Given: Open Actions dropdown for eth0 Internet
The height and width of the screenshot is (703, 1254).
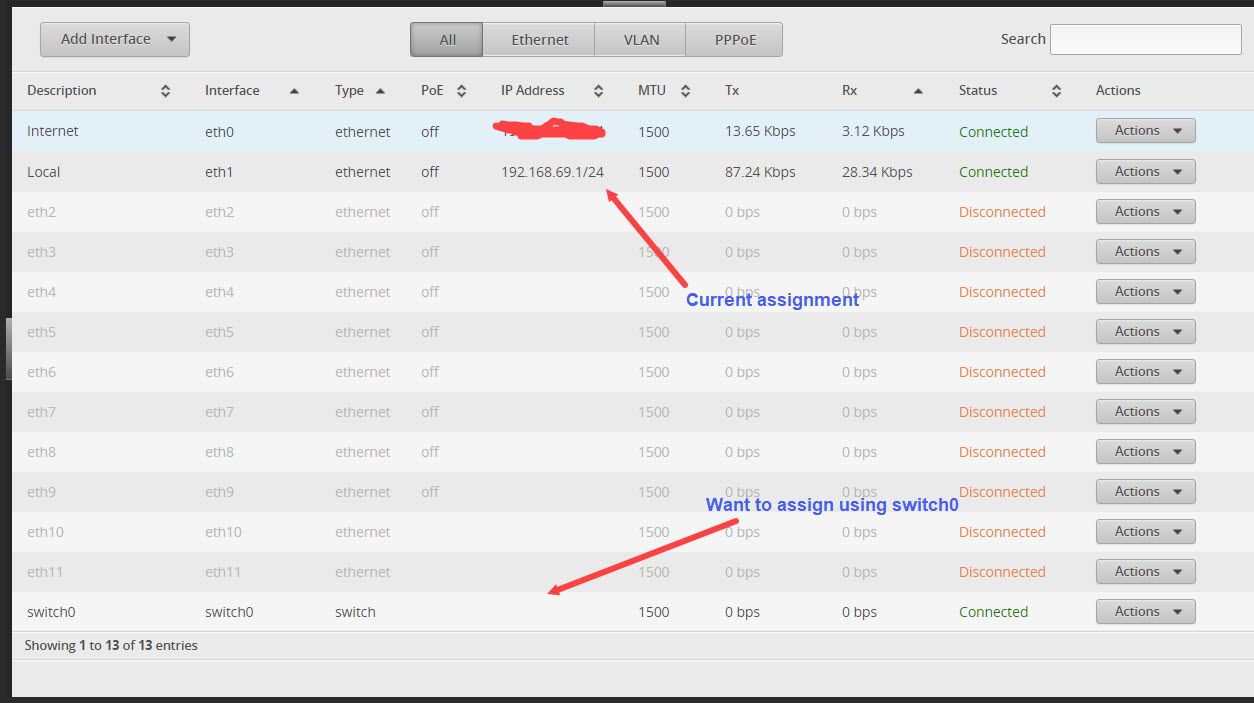Looking at the screenshot, I should click(x=1145, y=131).
